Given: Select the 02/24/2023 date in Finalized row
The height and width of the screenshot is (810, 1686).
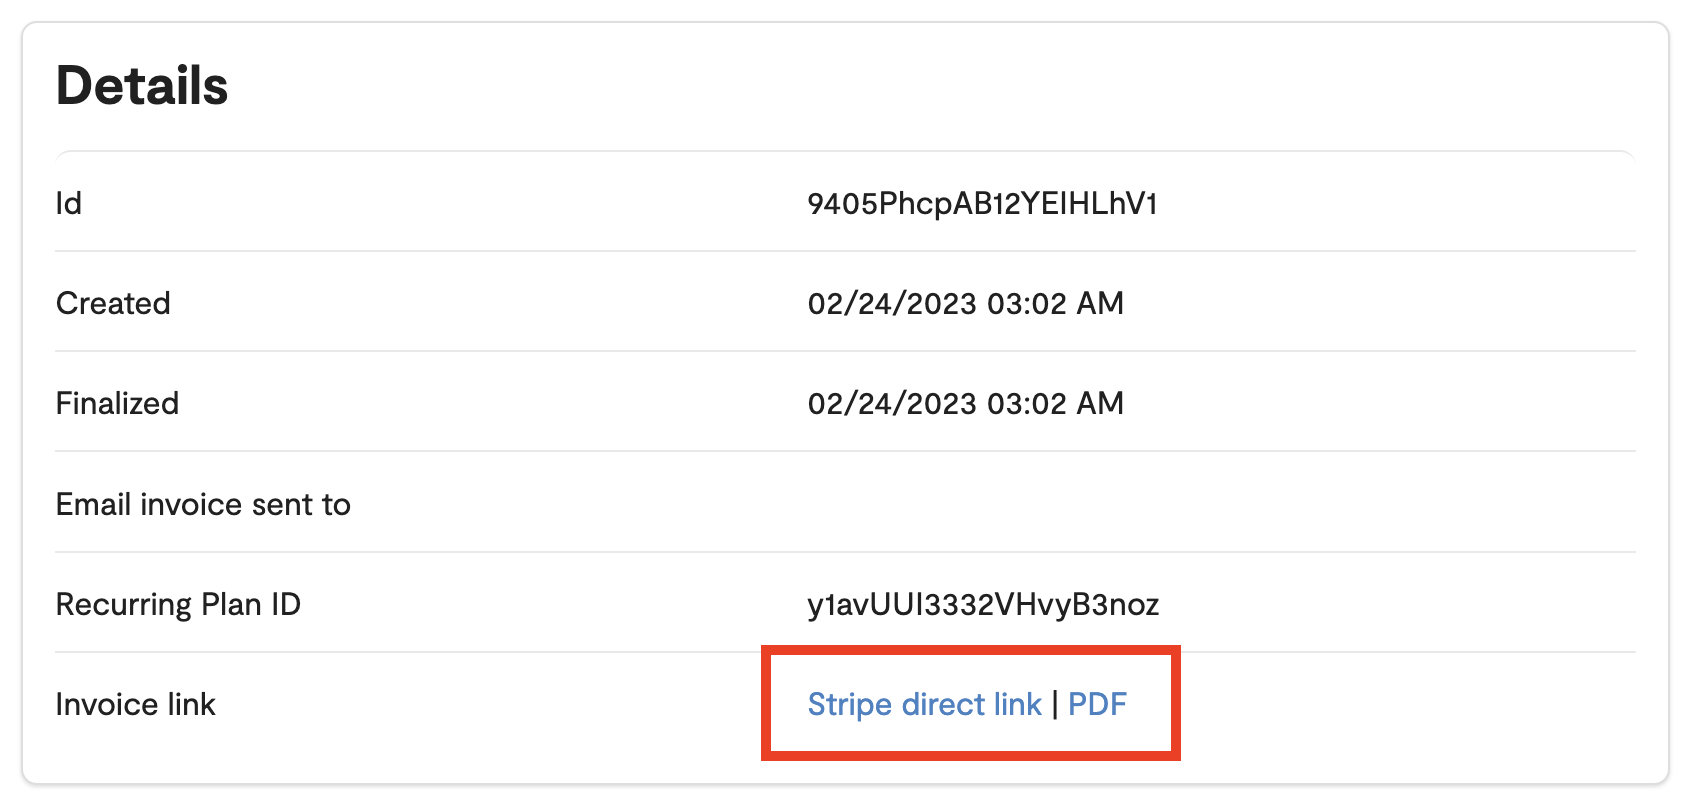Looking at the screenshot, I should click(x=892, y=403).
